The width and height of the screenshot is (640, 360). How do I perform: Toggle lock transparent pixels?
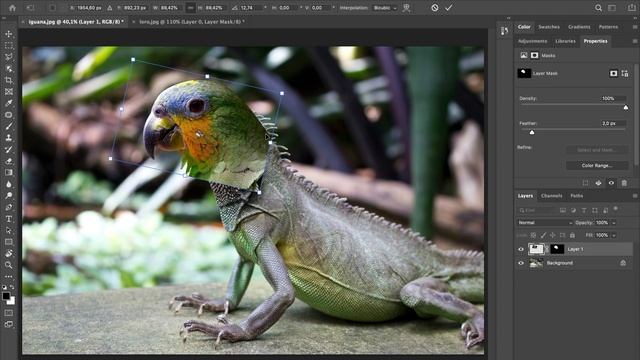pyautogui.click(x=533, y=236)
